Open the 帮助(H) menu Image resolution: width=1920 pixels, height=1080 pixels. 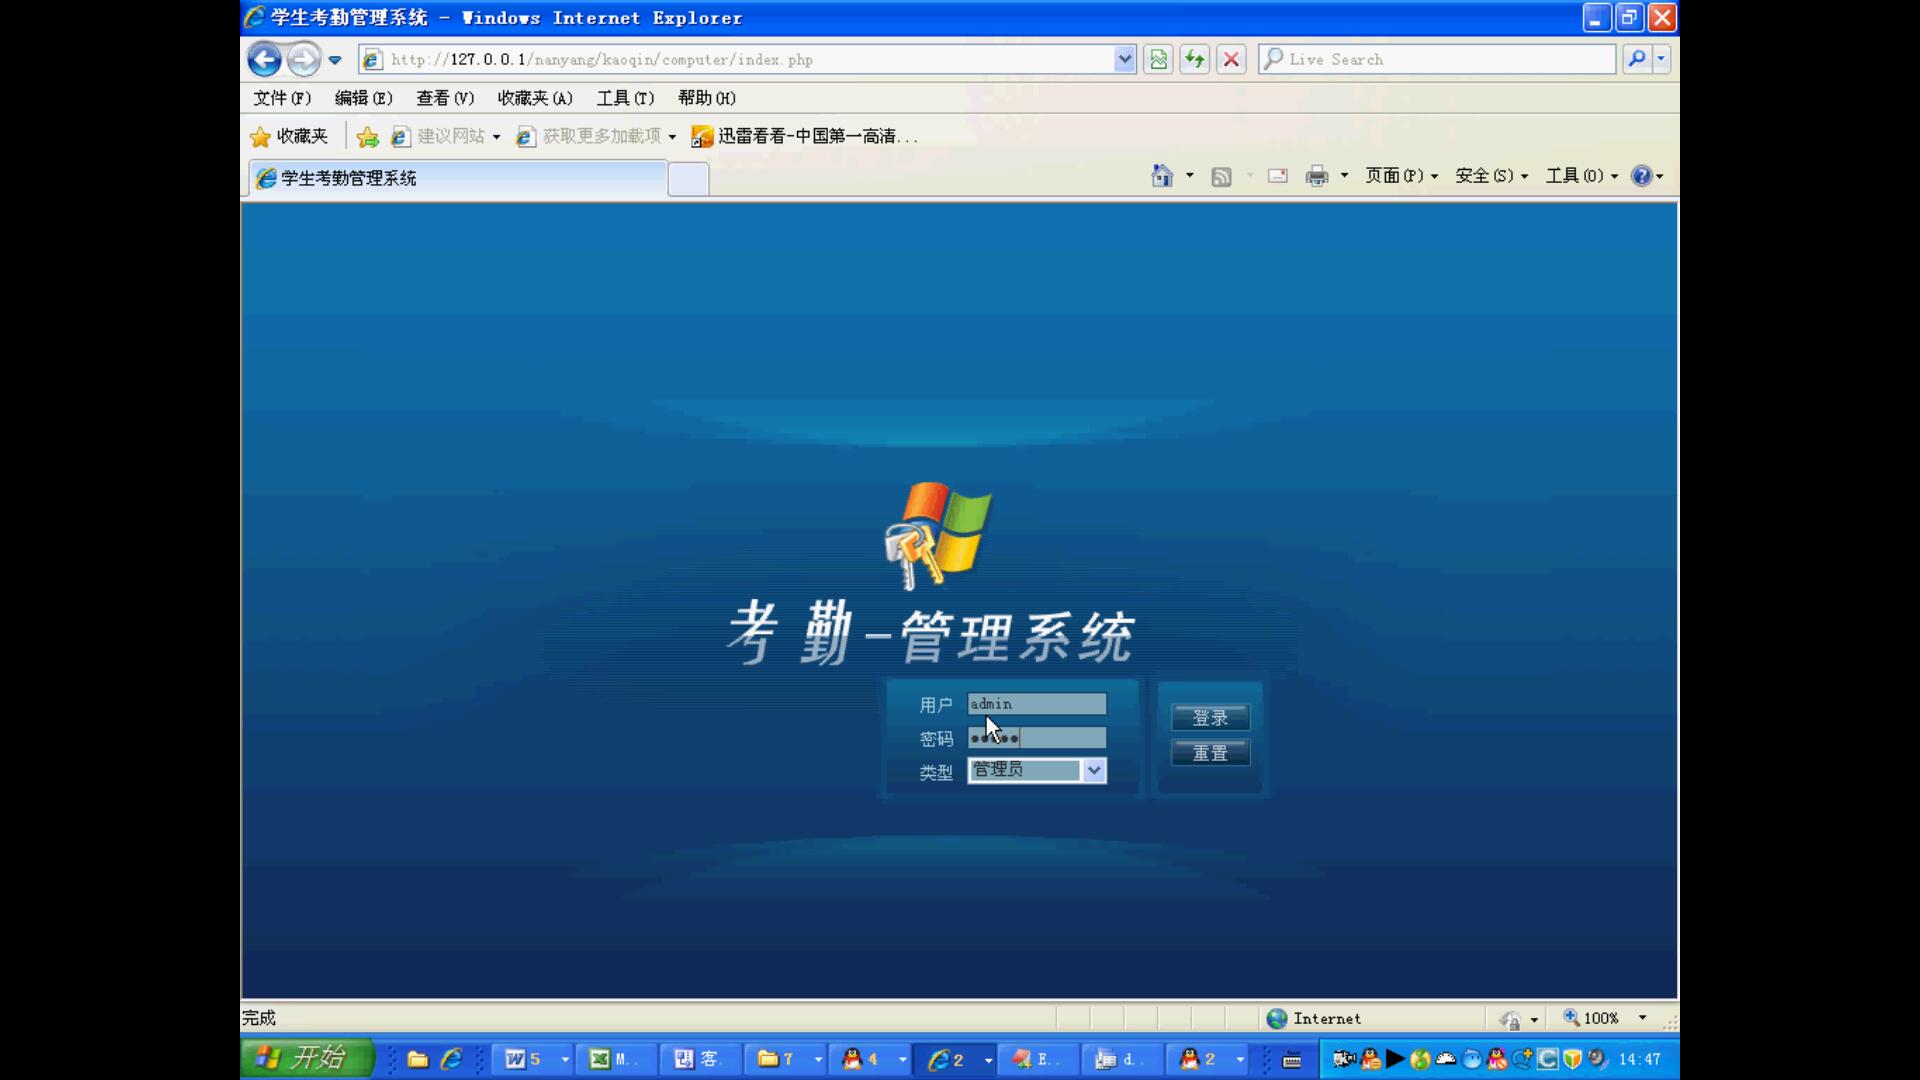(x=707, y=98)
